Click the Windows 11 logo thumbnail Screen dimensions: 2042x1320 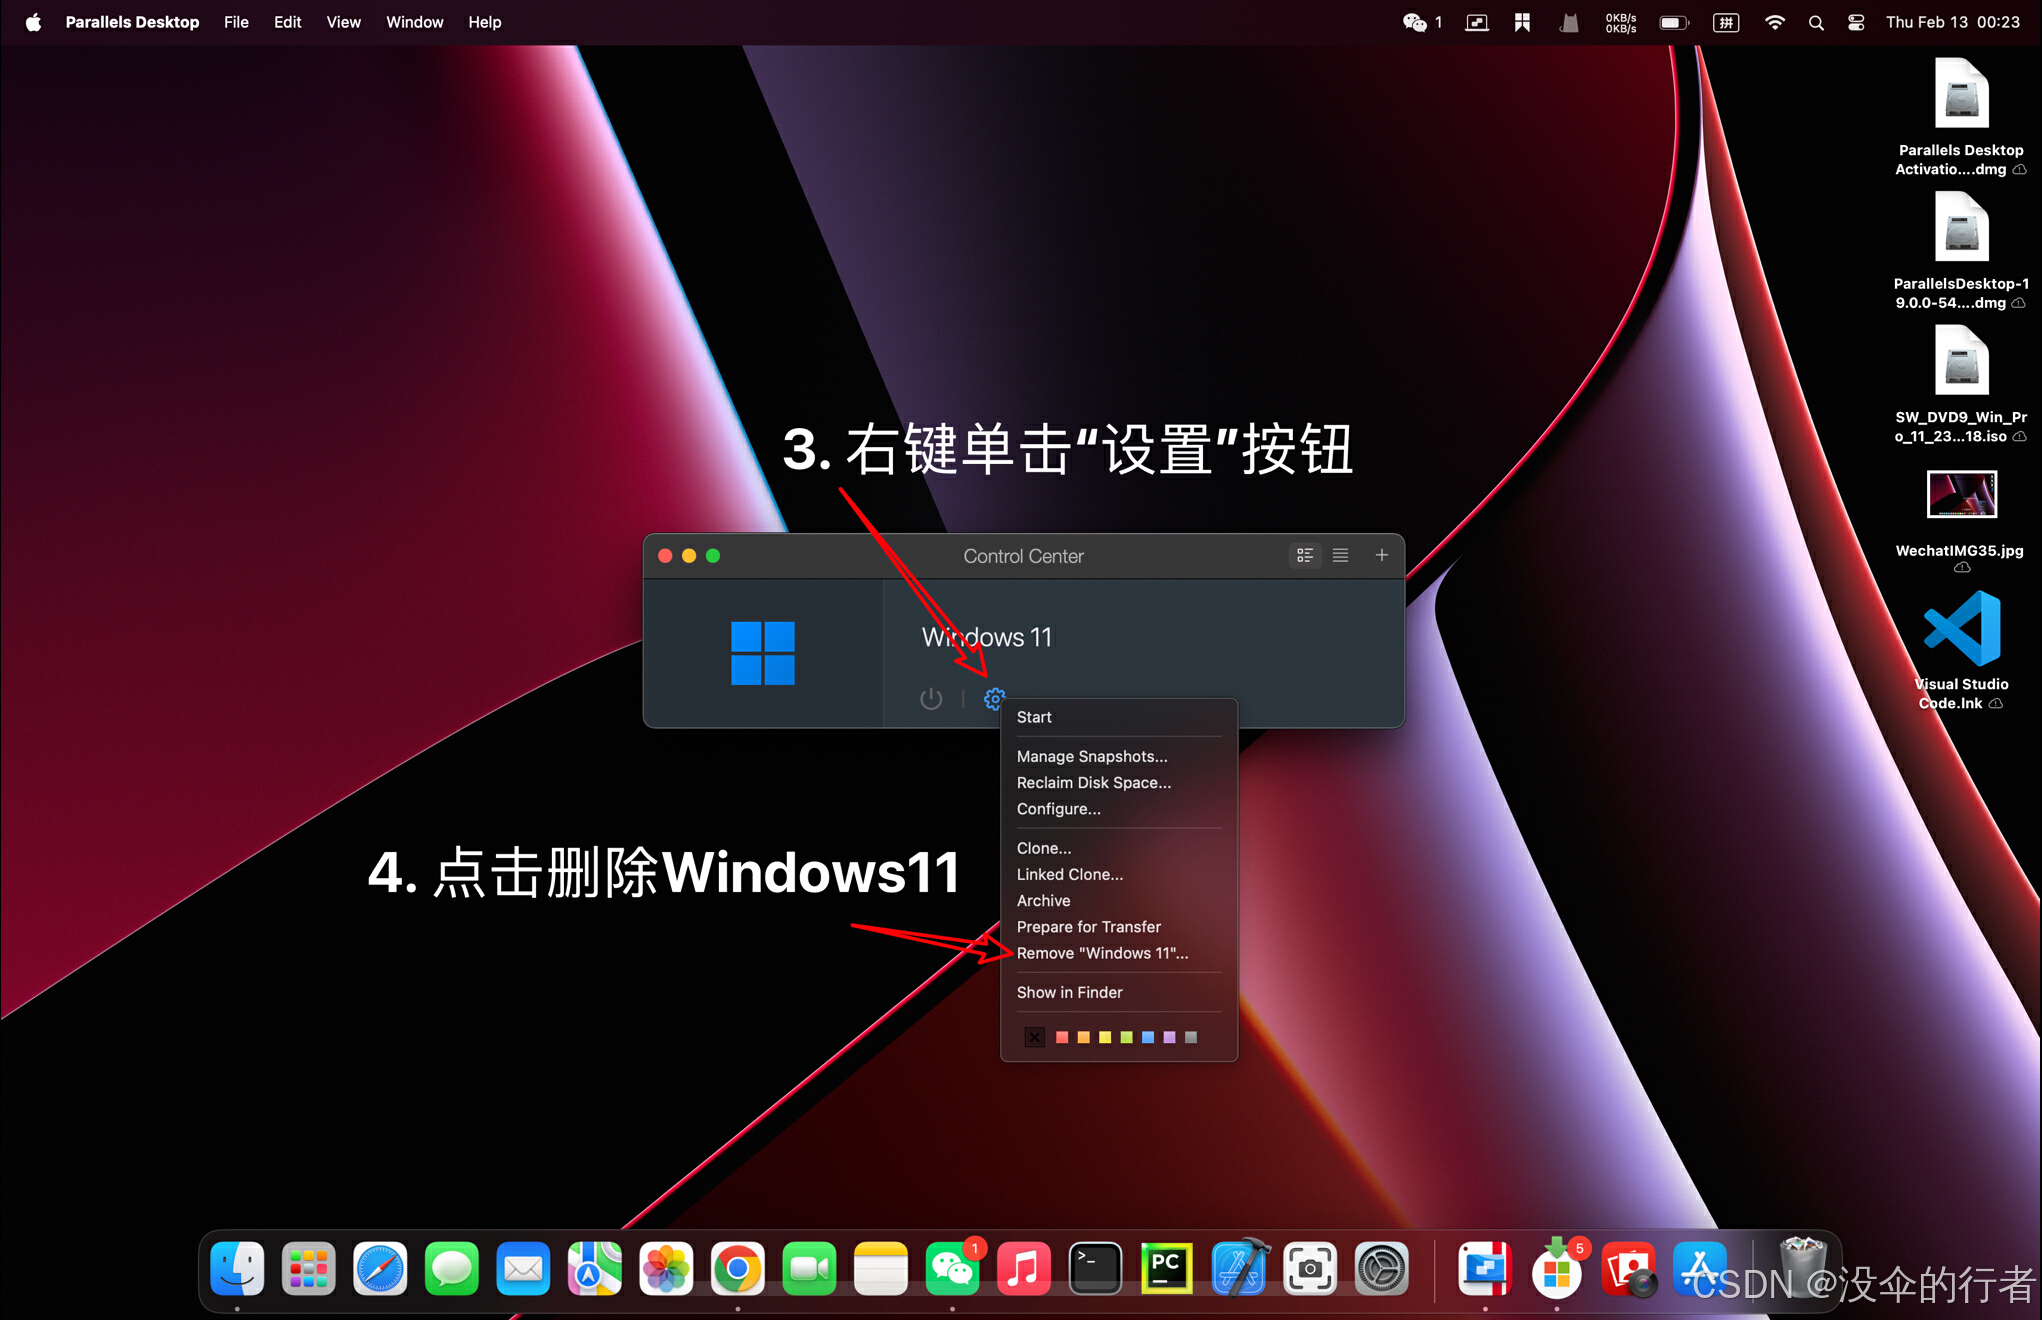(762, 653)
